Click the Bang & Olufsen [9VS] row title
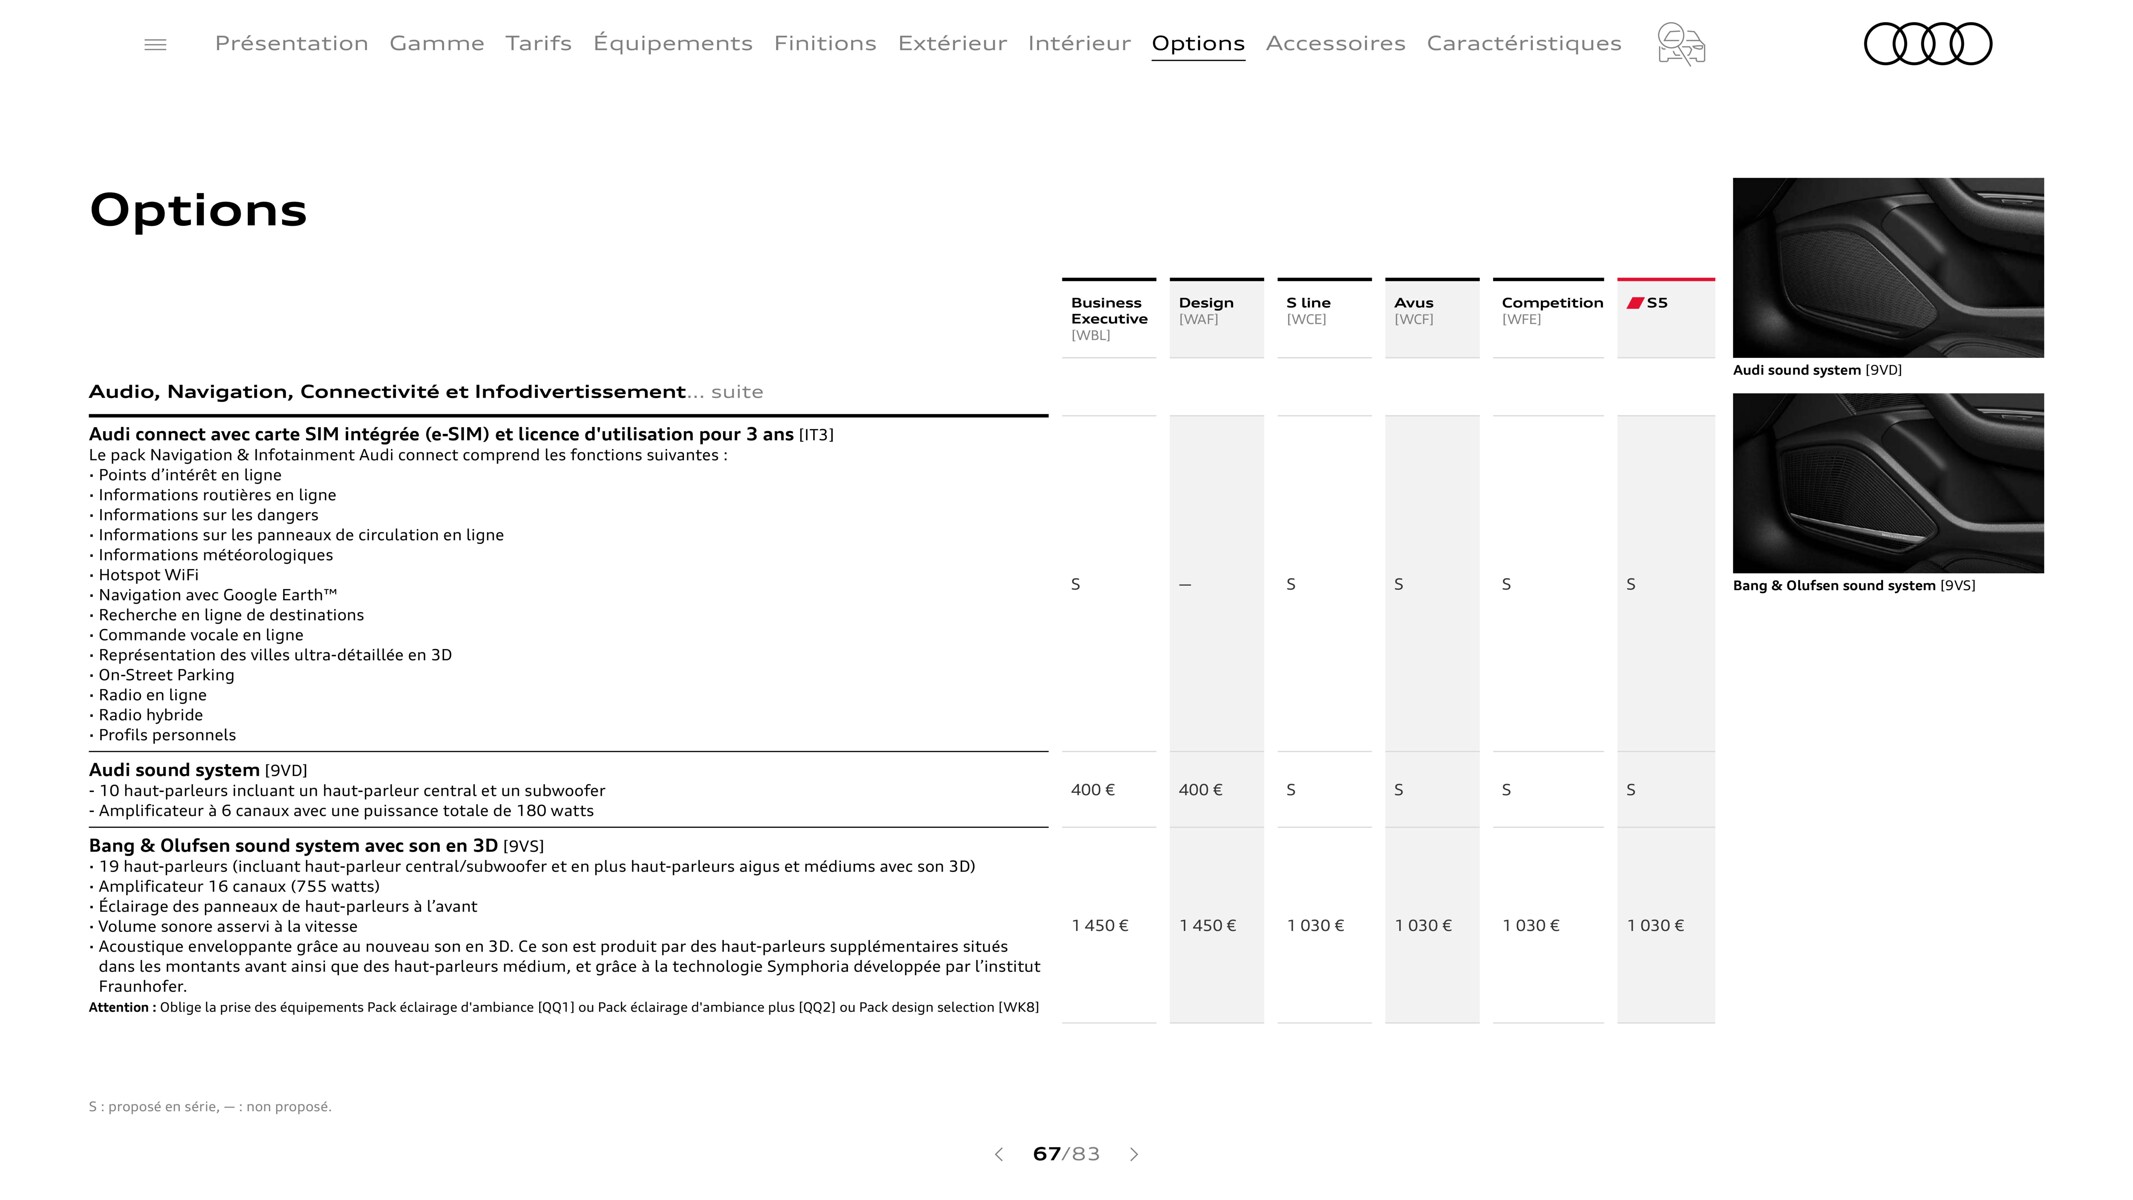 316,846
